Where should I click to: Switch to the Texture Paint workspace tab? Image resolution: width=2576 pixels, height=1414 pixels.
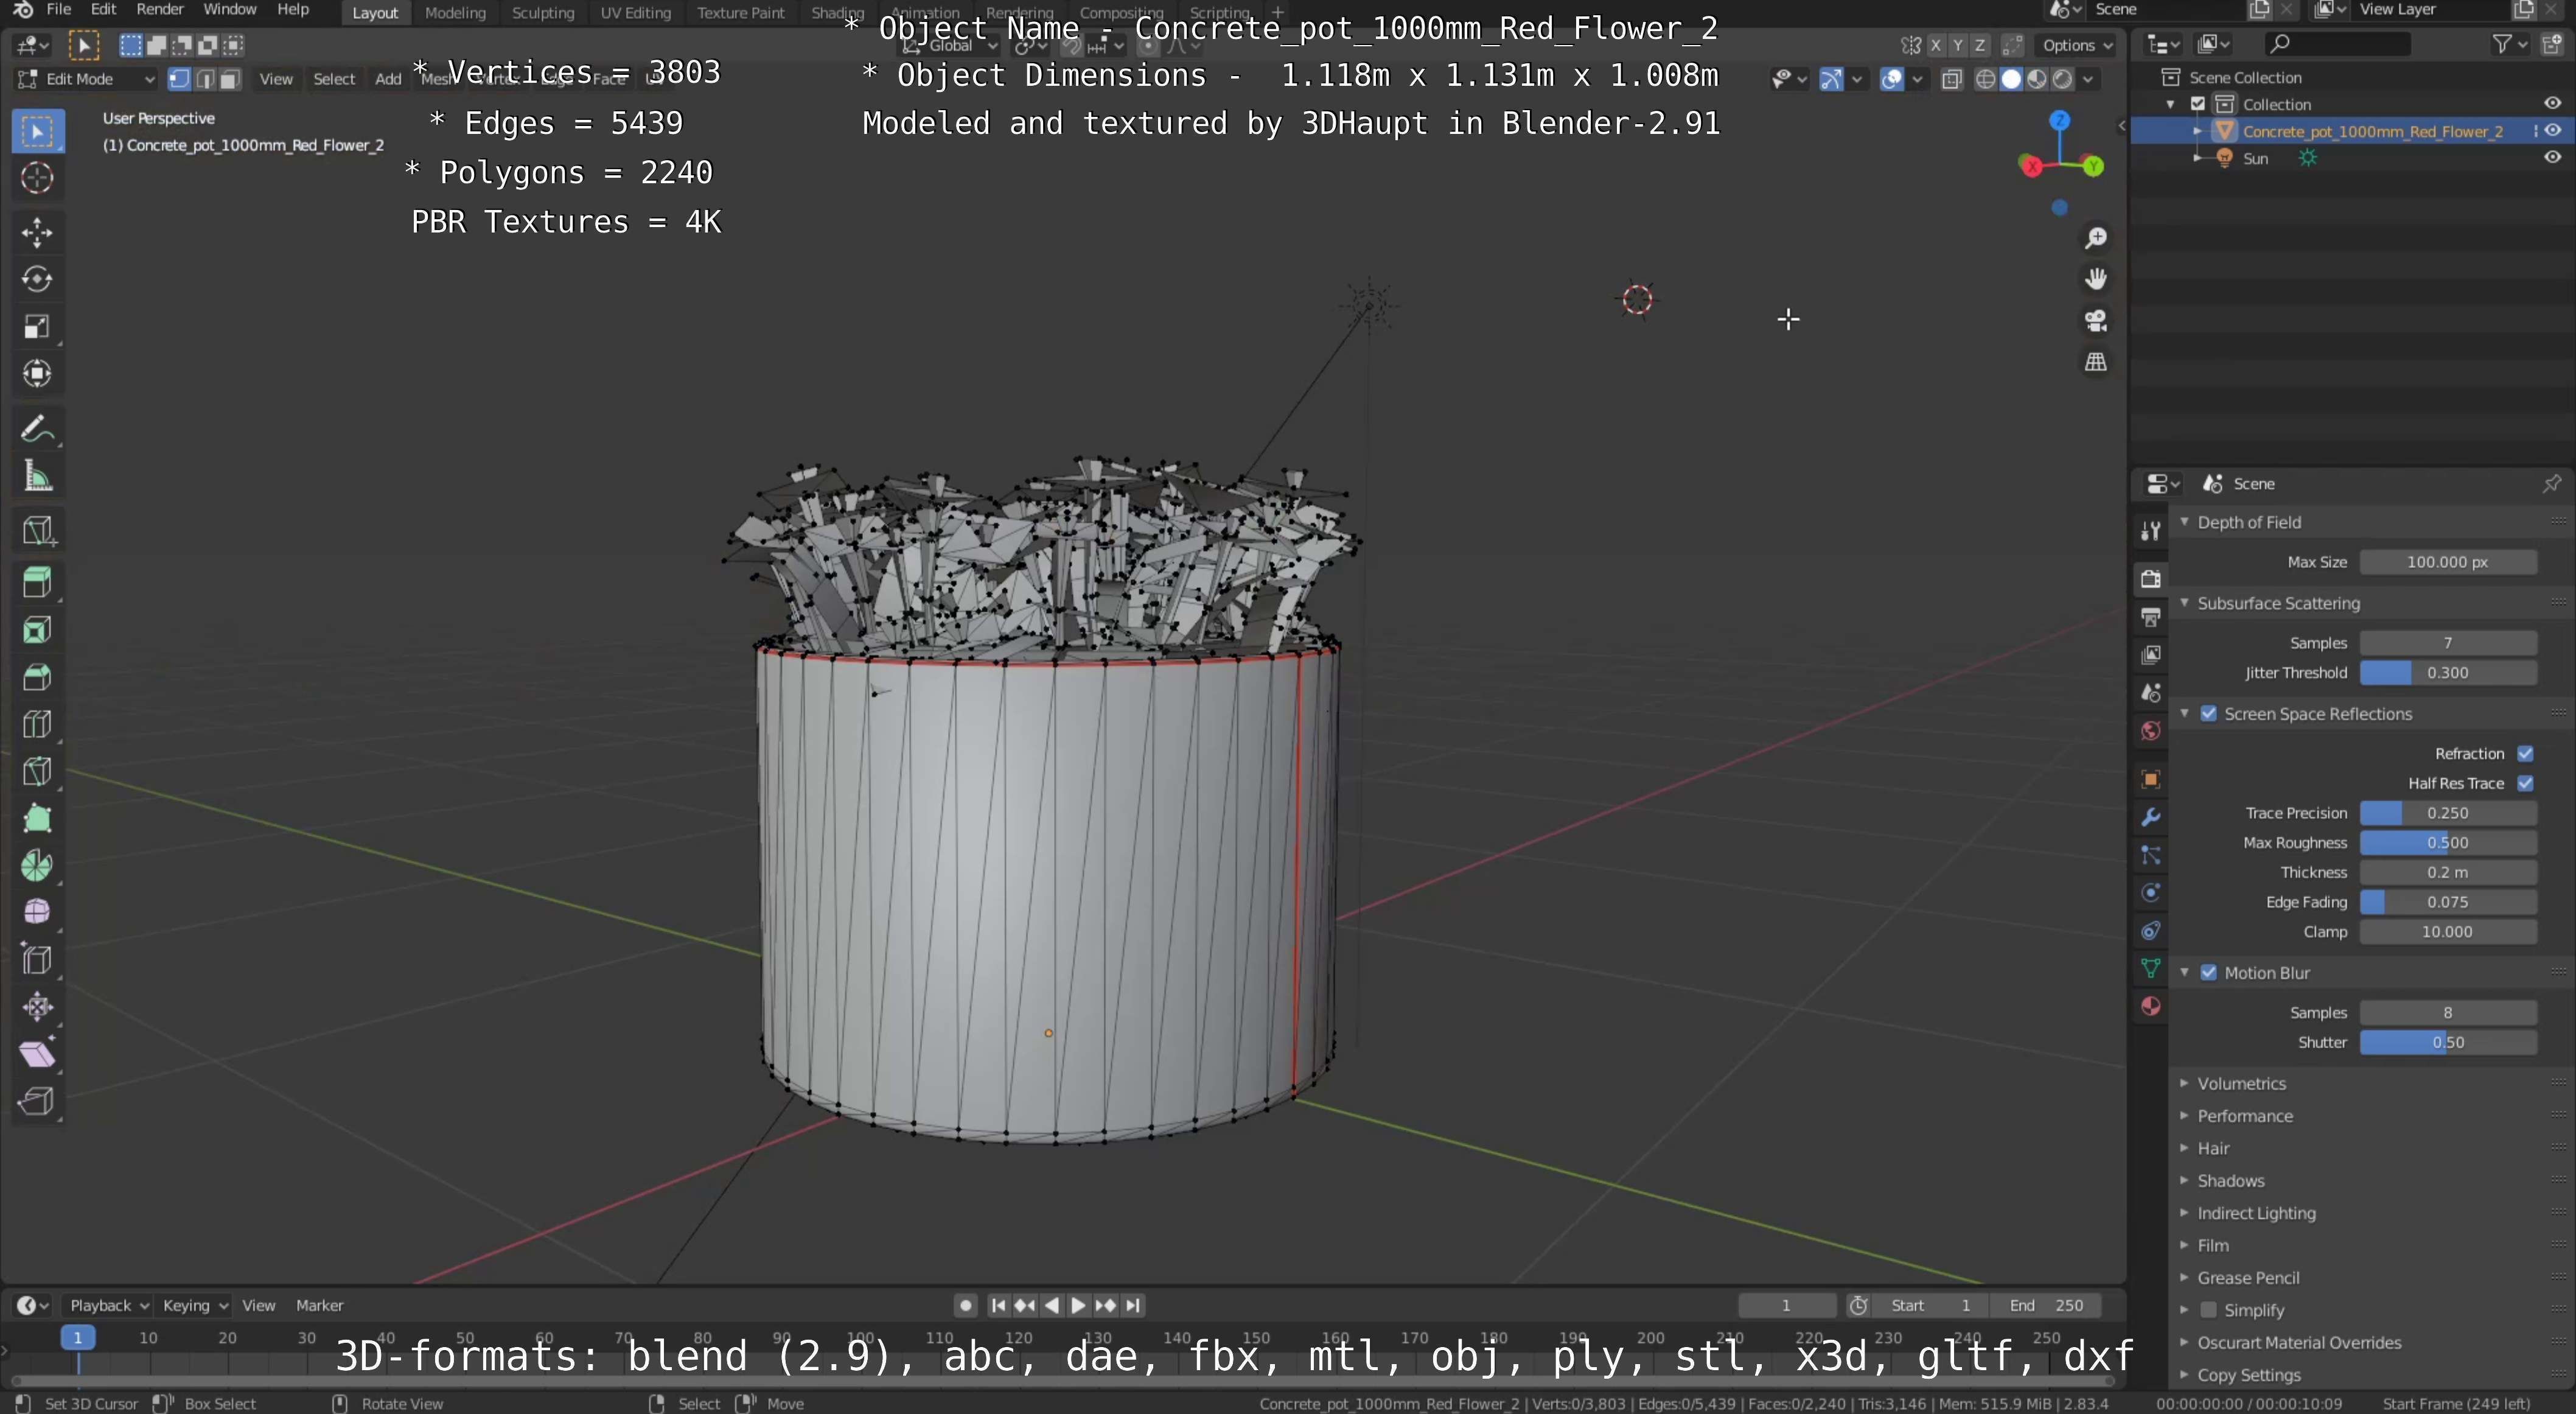741,12
